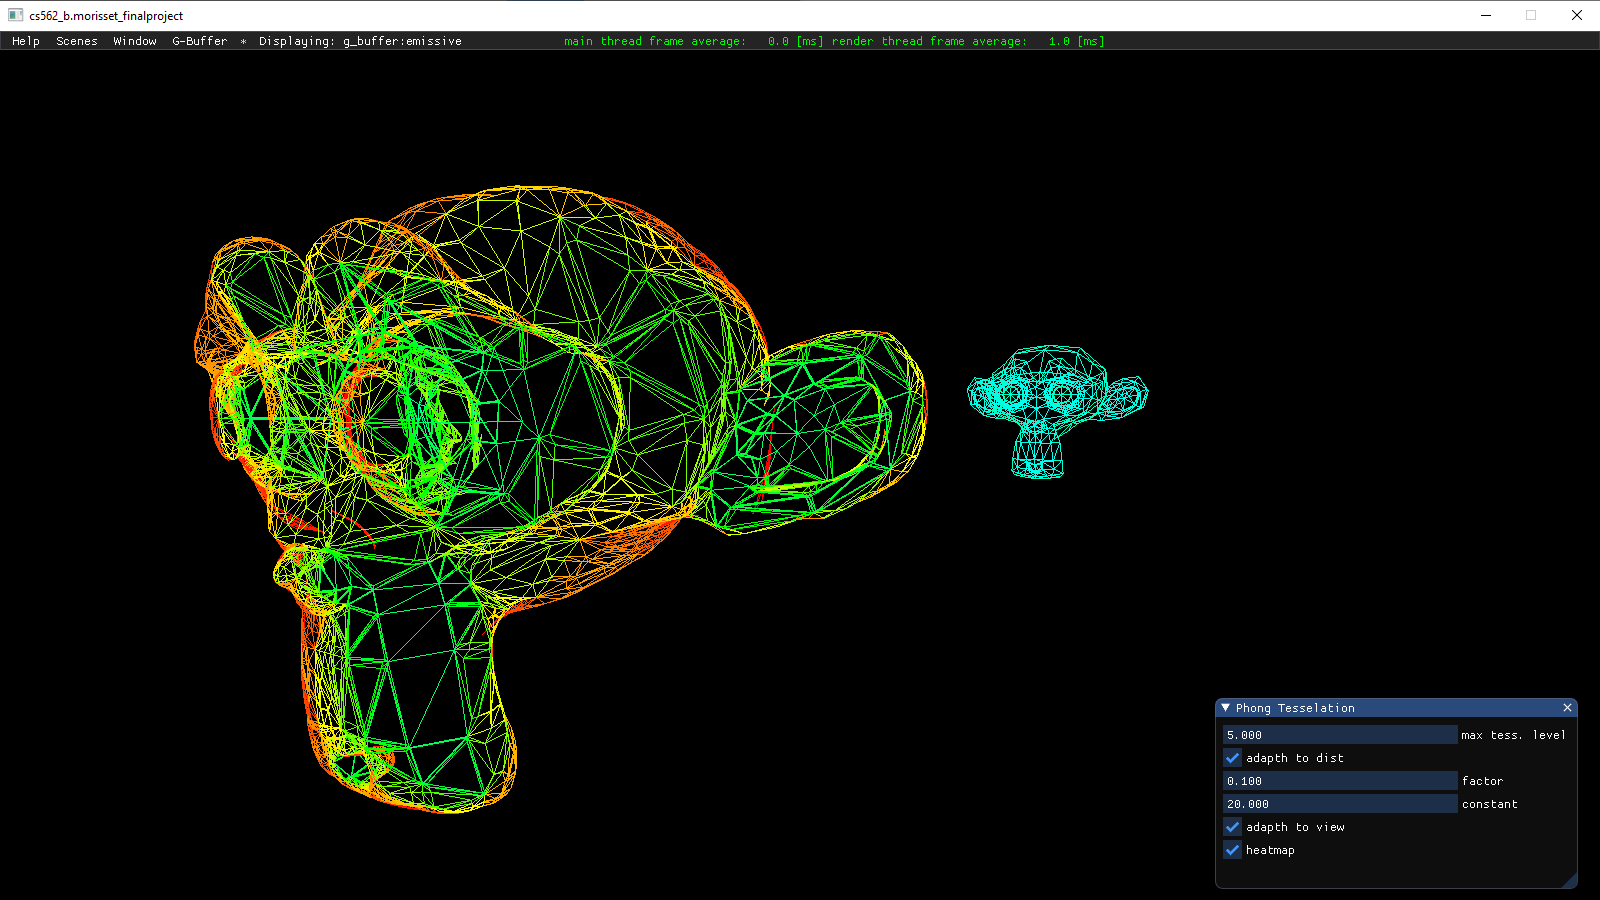
Task: Open the Scenes menu
Action: coord(77,41)
